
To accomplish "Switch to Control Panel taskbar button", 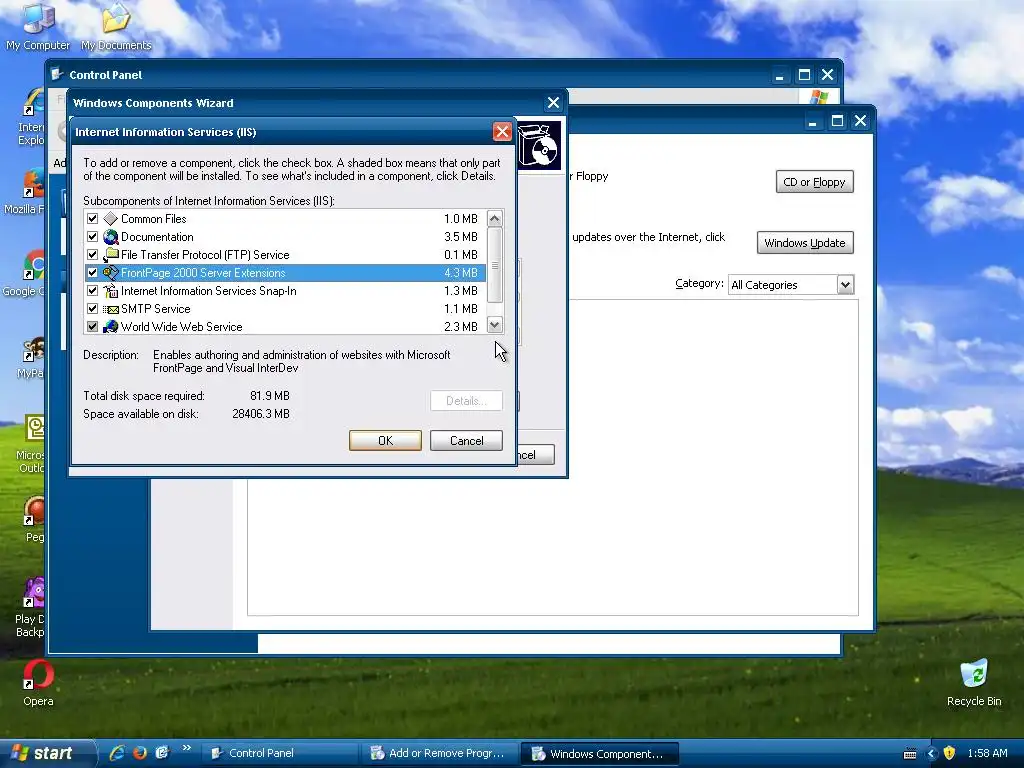I will 280,753.
